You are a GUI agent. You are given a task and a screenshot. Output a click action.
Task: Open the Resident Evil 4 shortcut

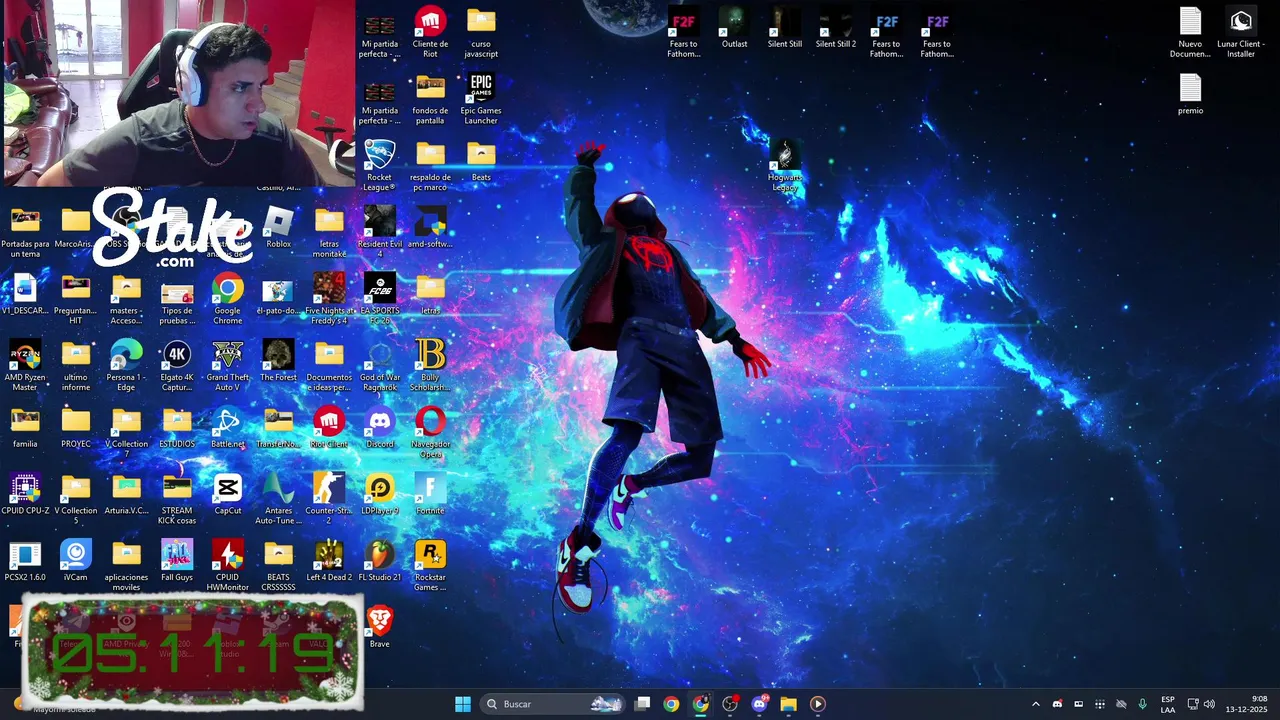tap(380, 233)
